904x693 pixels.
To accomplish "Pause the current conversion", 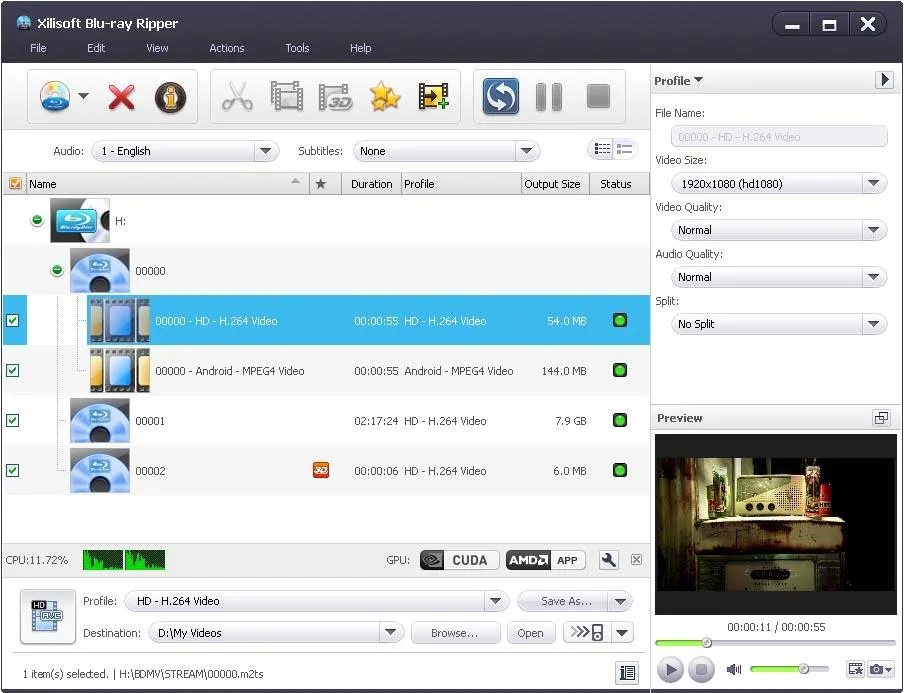I will tap(548, 96).
